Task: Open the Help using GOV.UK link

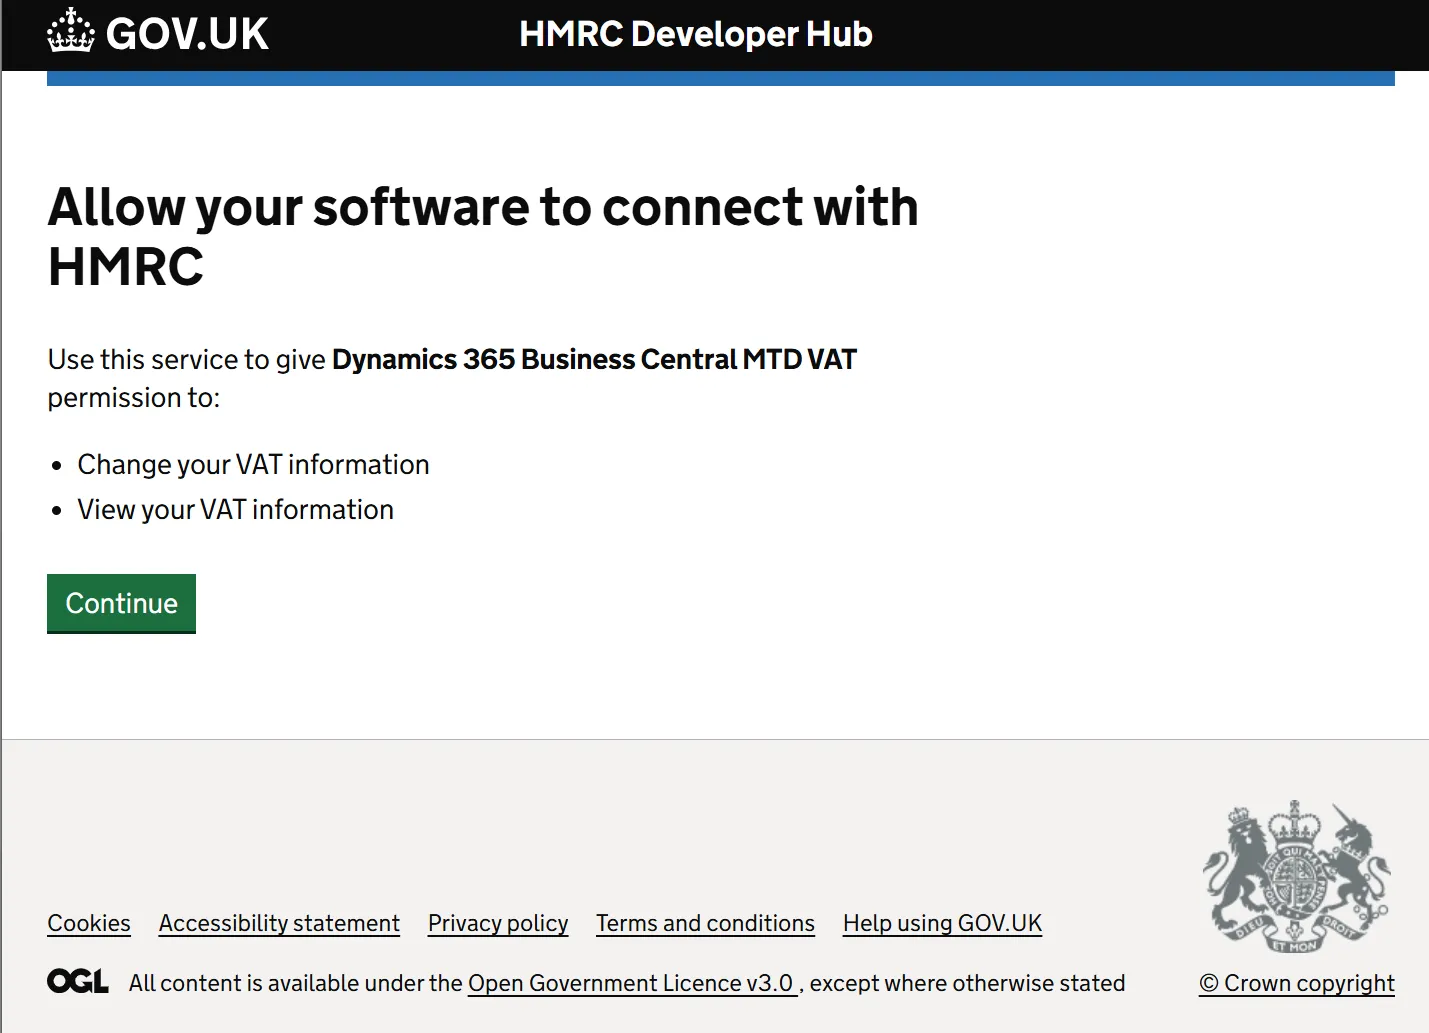Action: click(x=942, y=923)
